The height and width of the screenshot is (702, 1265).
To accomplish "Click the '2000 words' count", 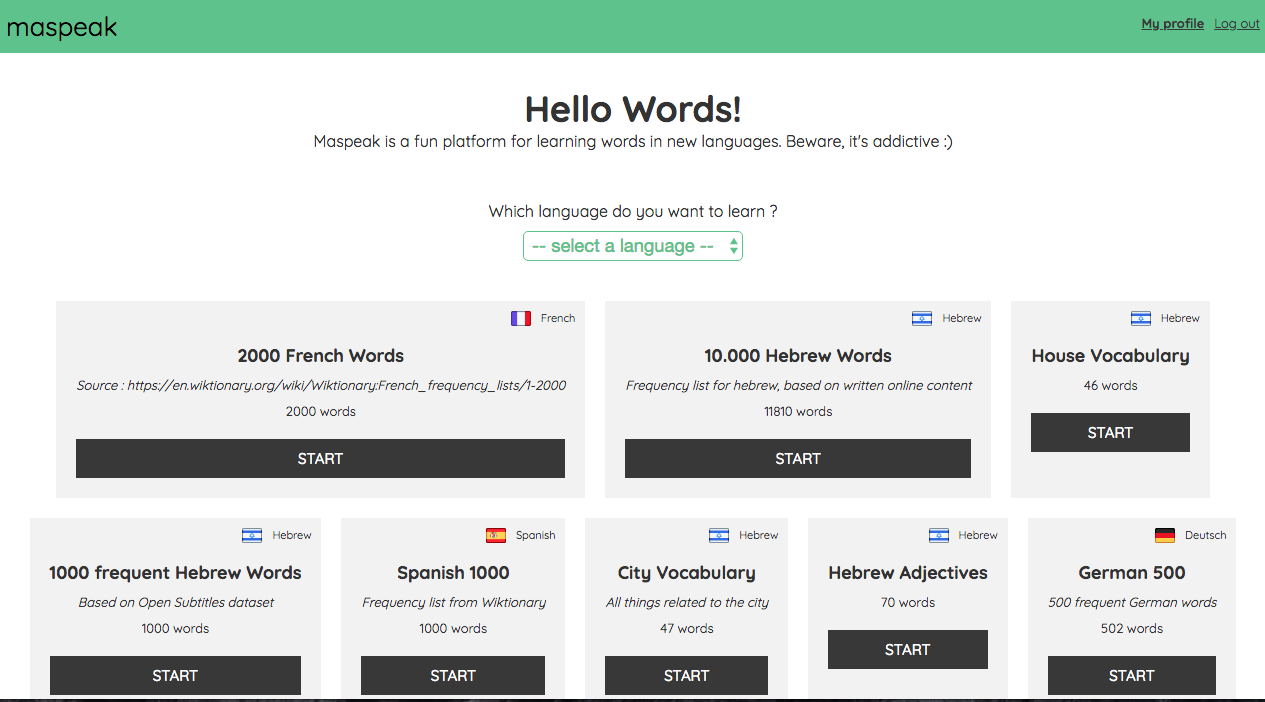I will pyautogui.click(x=321, y=411).
